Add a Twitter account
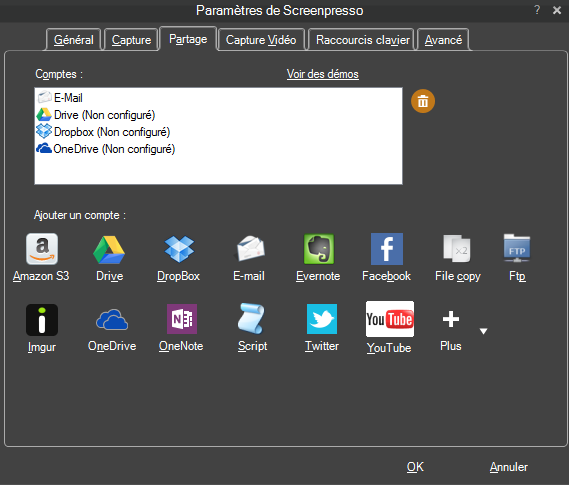This screenshot has height=485, width=569. (x=322, y=328)
